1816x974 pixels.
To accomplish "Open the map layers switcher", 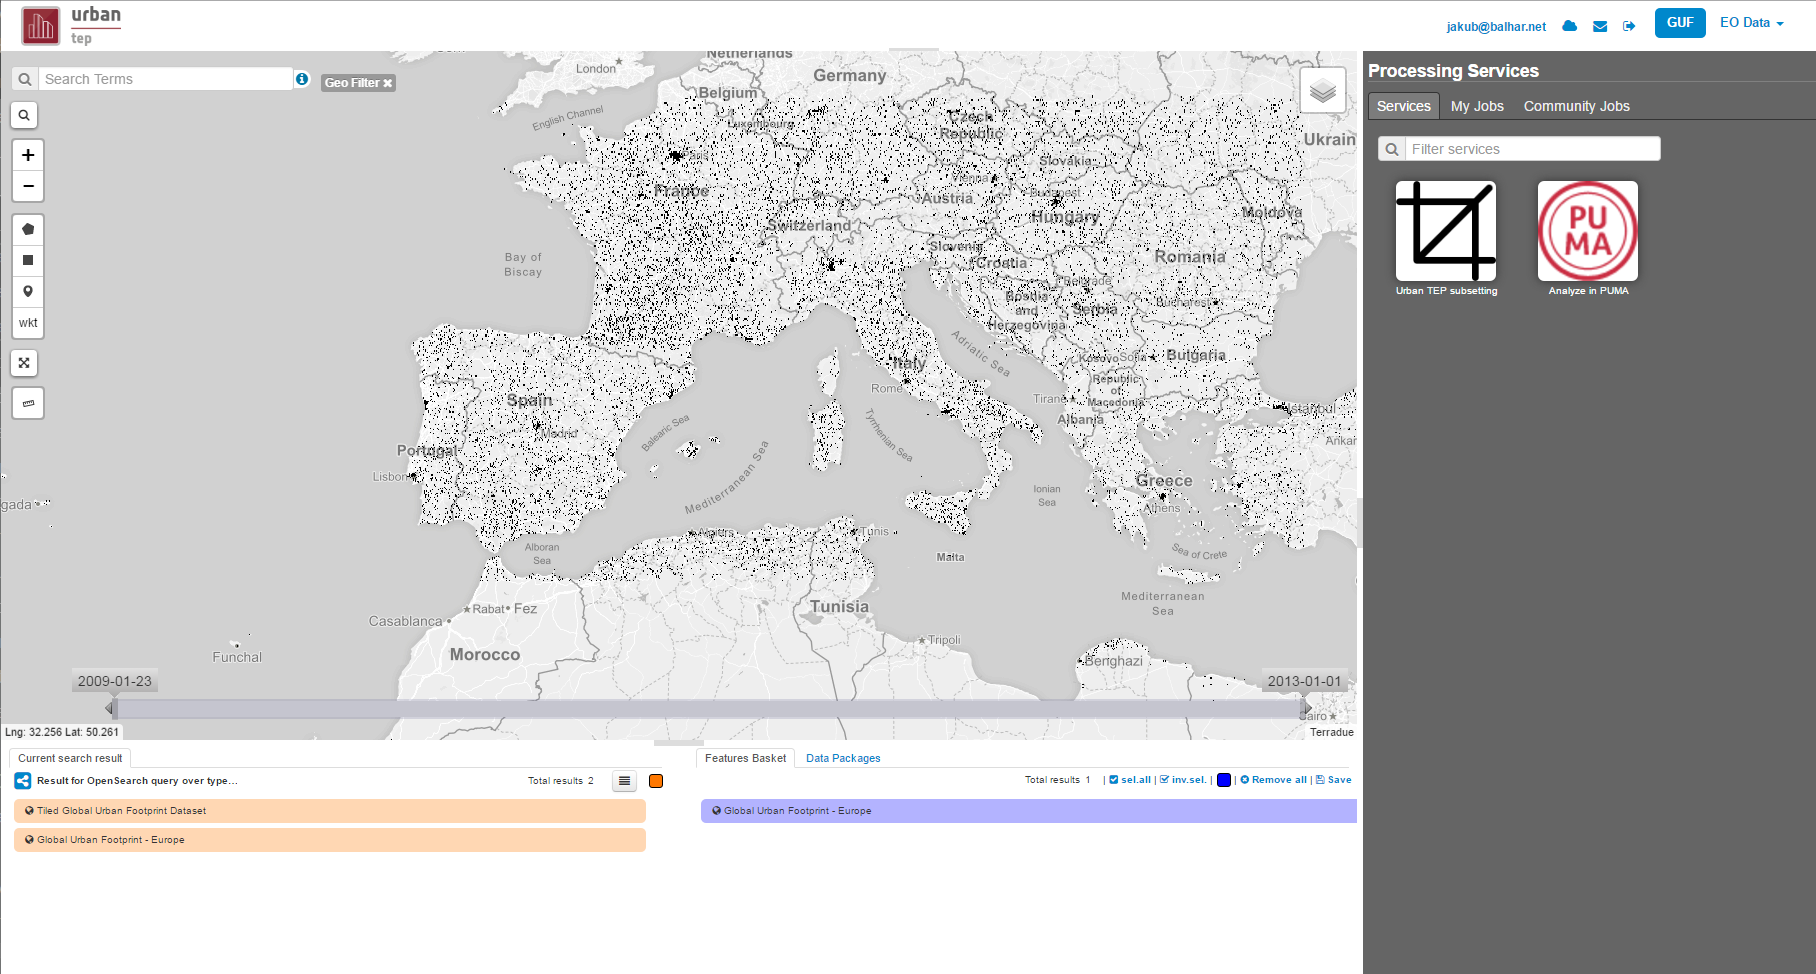I will [x=1323, y=91].
